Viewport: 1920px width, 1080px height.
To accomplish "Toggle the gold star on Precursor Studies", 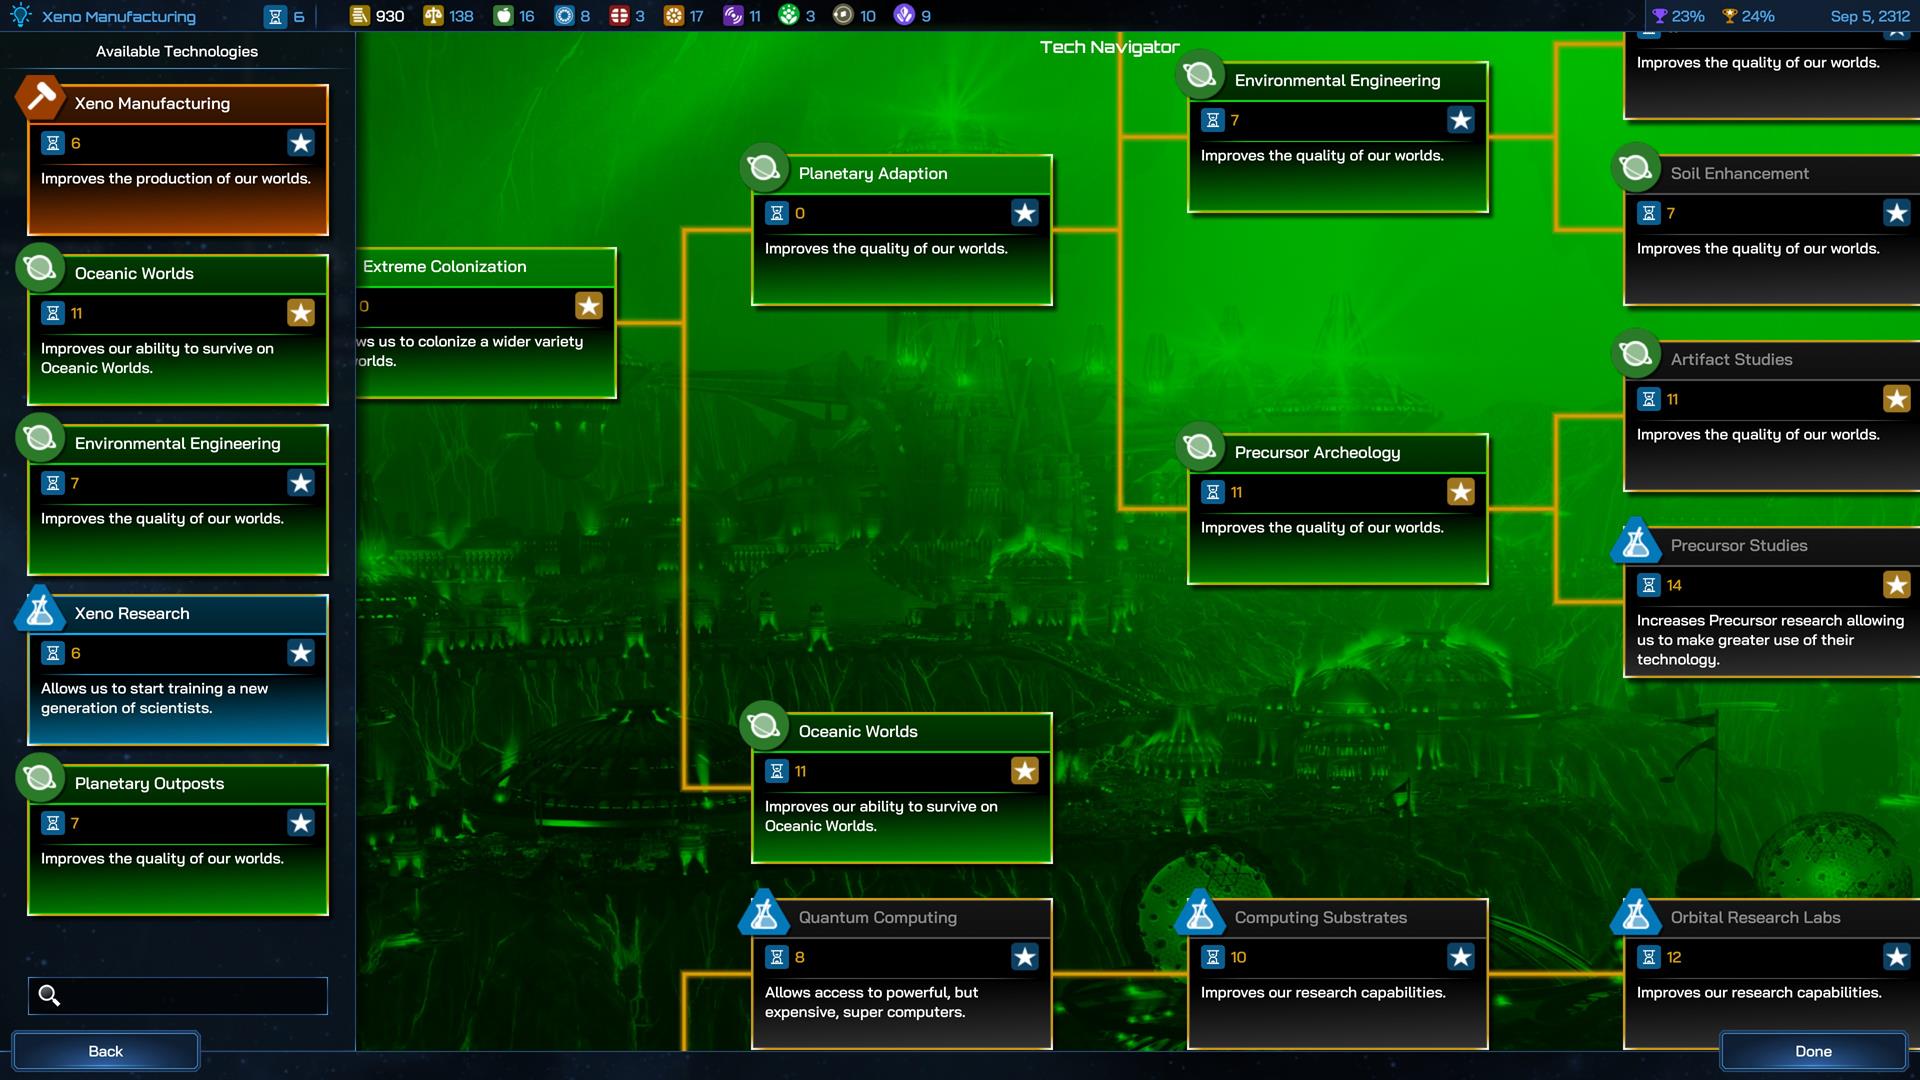I will coord(1896,585).
